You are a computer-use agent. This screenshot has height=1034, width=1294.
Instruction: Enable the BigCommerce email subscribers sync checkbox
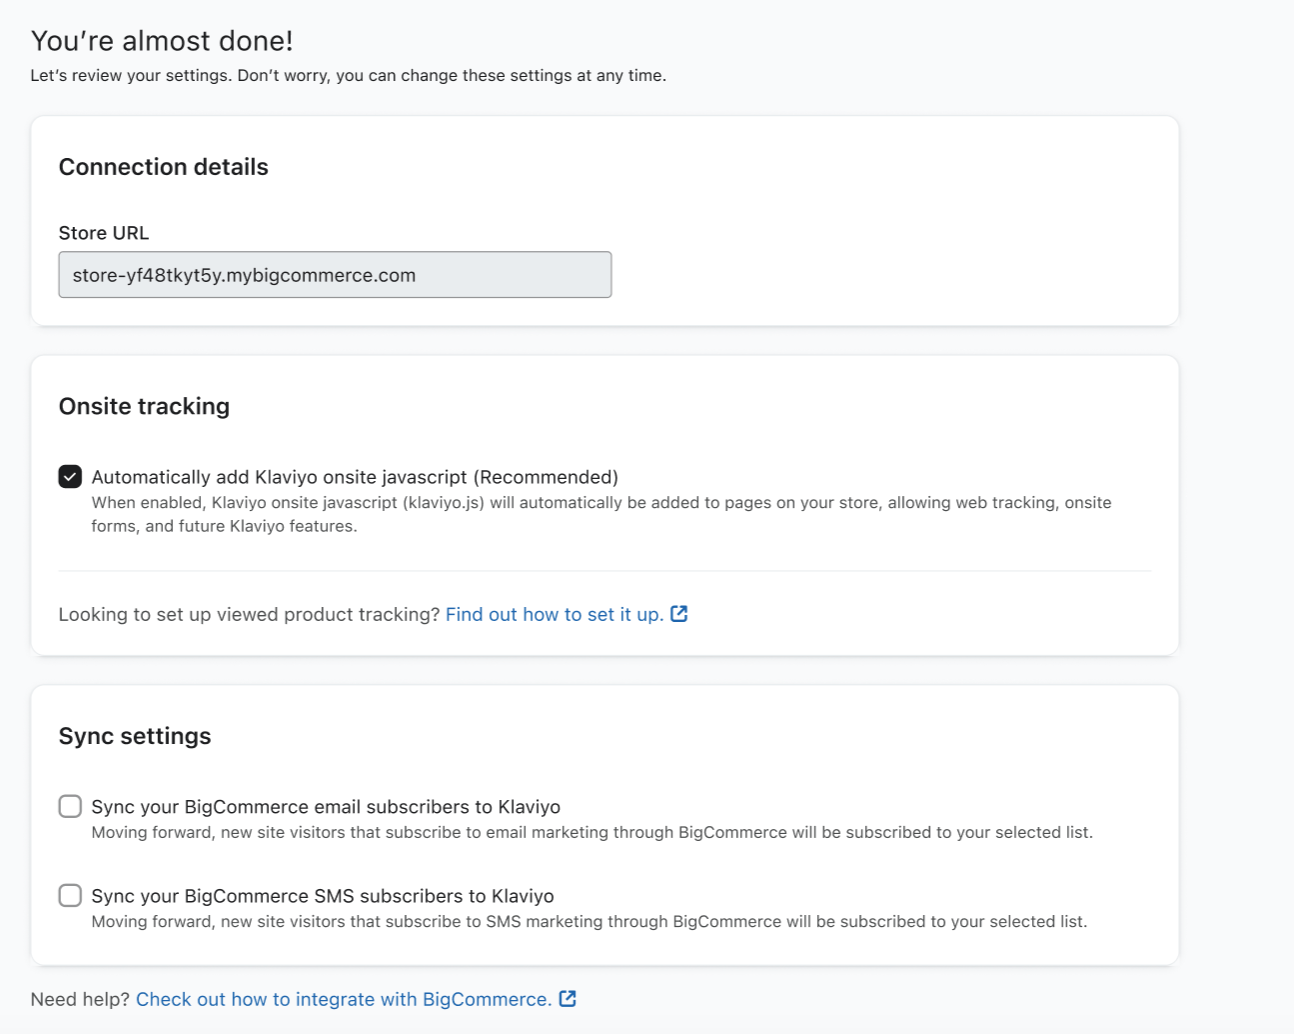70,807
